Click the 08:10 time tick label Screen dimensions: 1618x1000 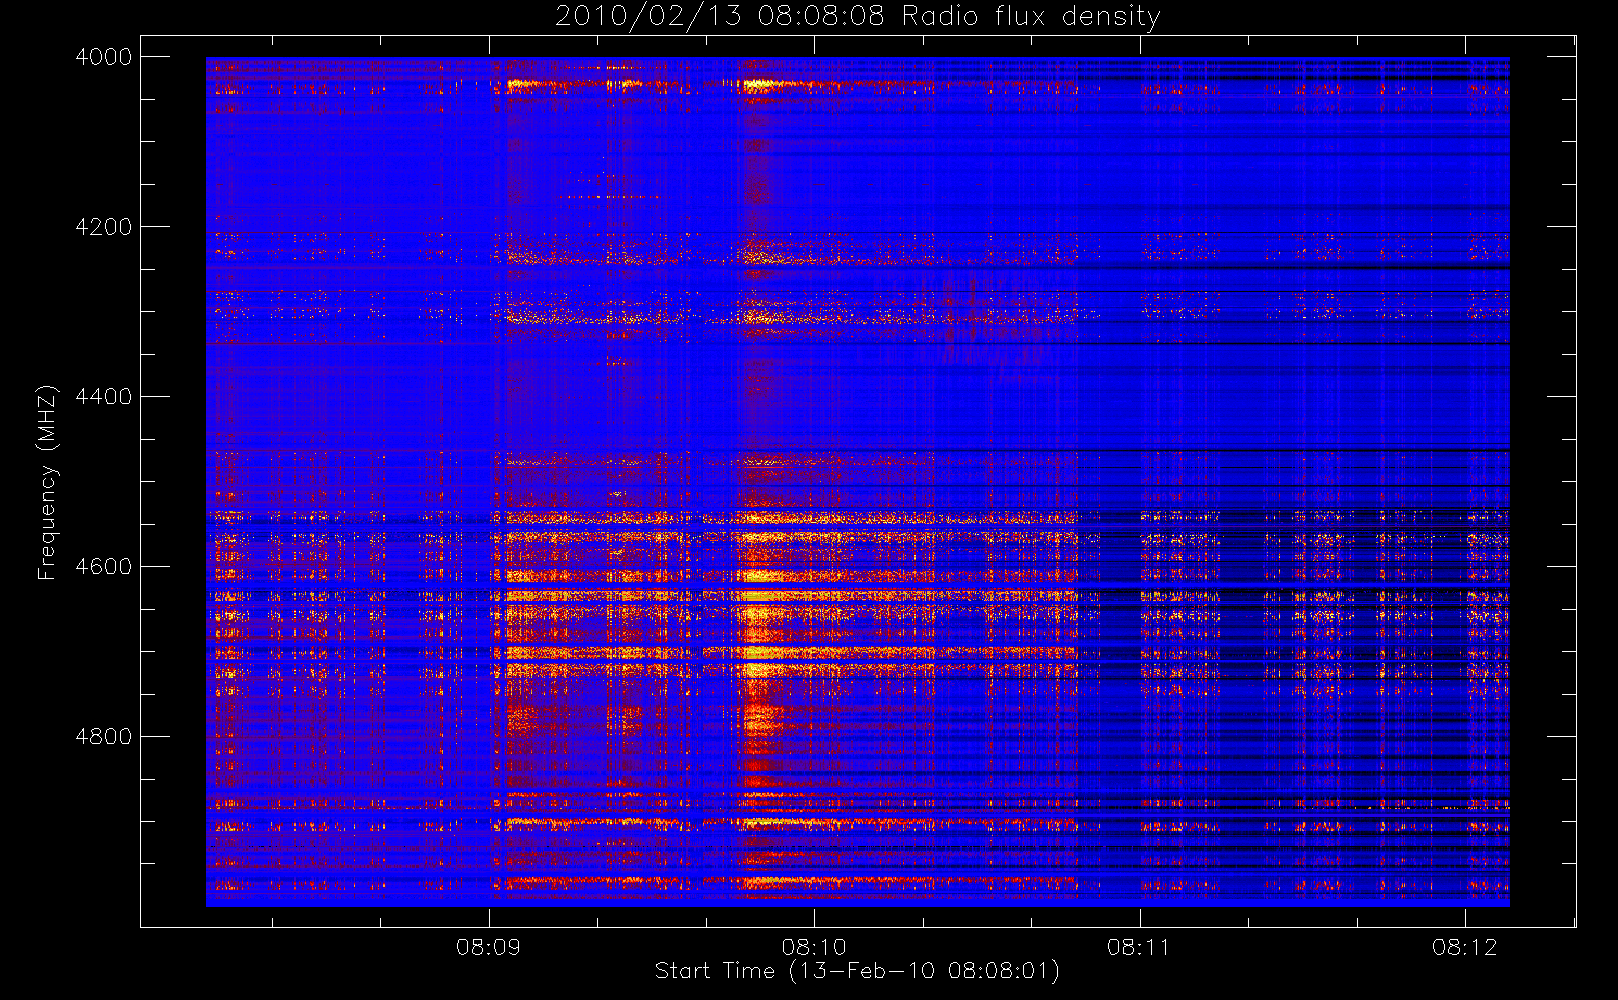click(814, 947)
